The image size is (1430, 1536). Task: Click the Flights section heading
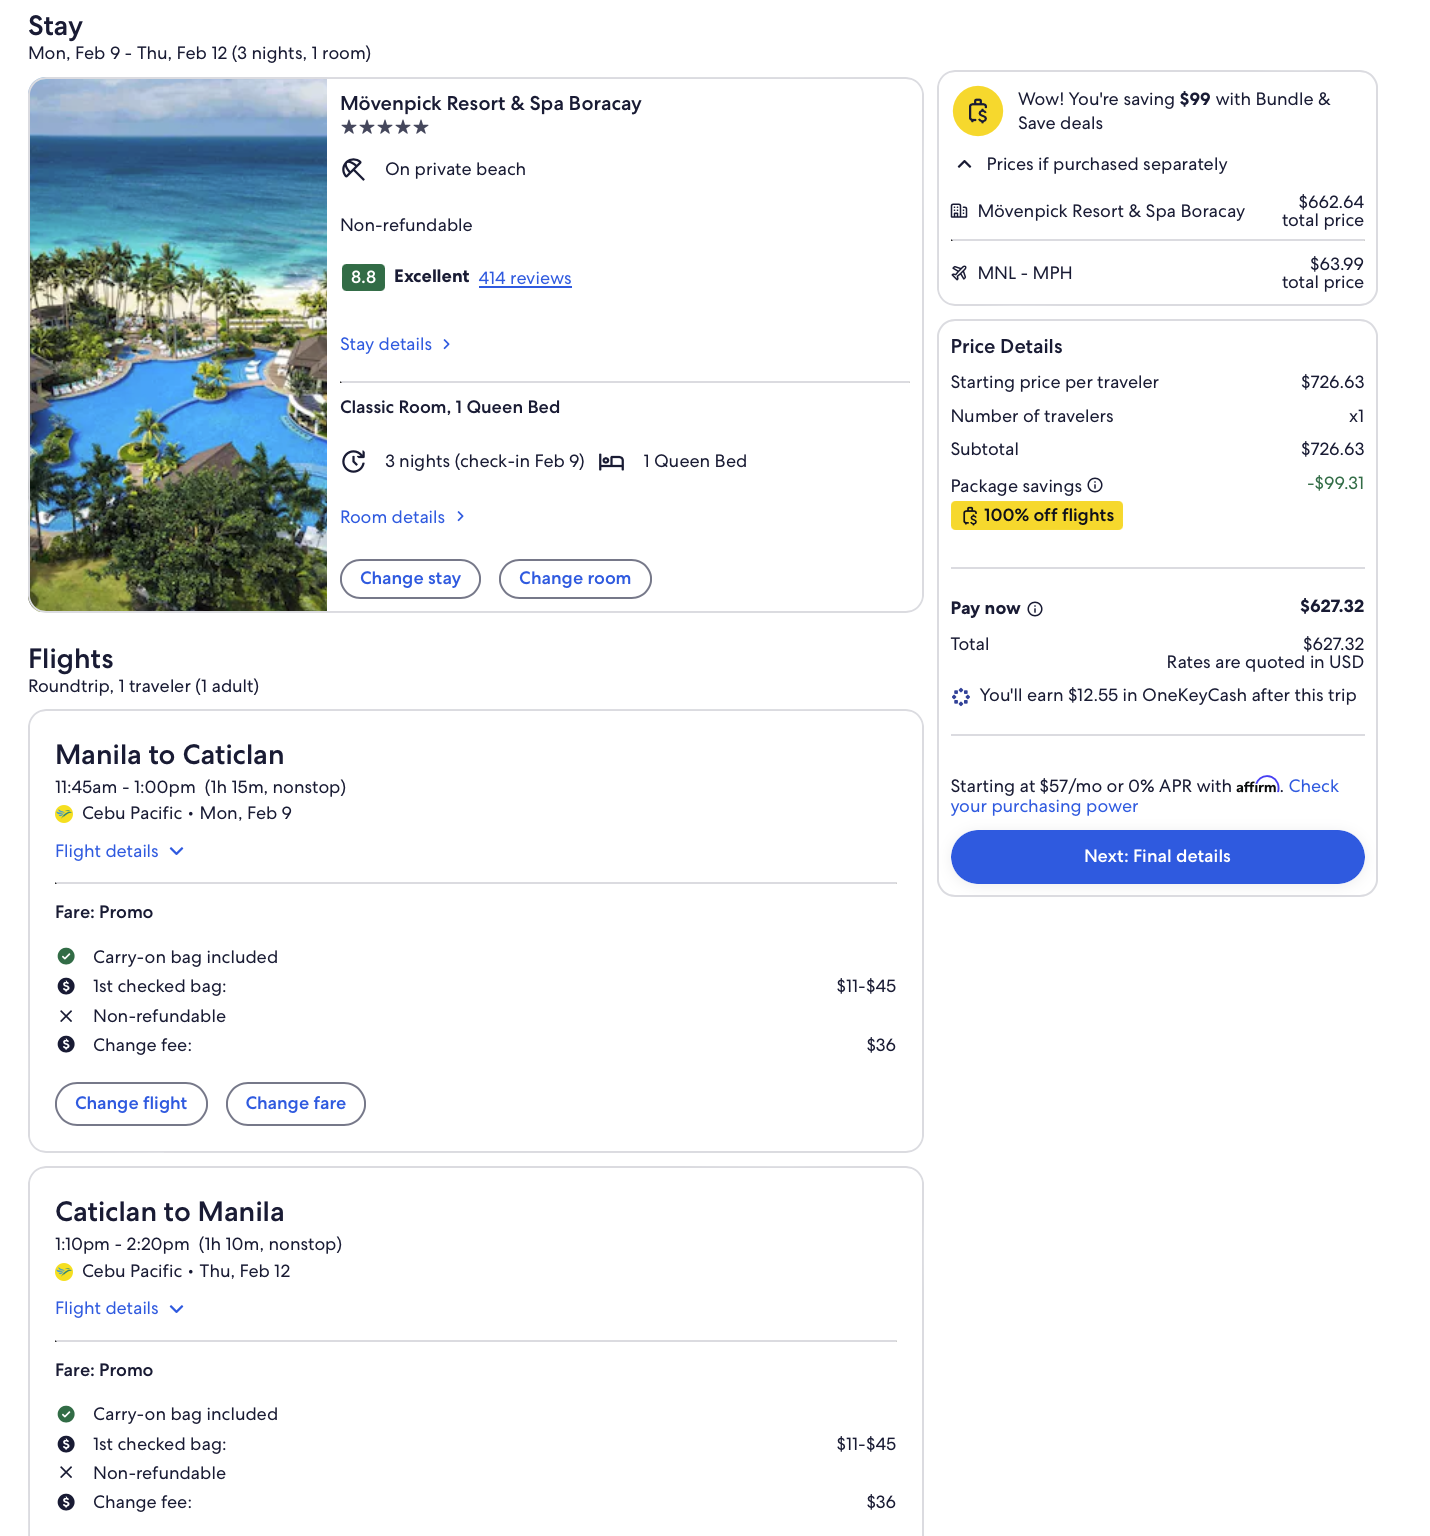71,659
